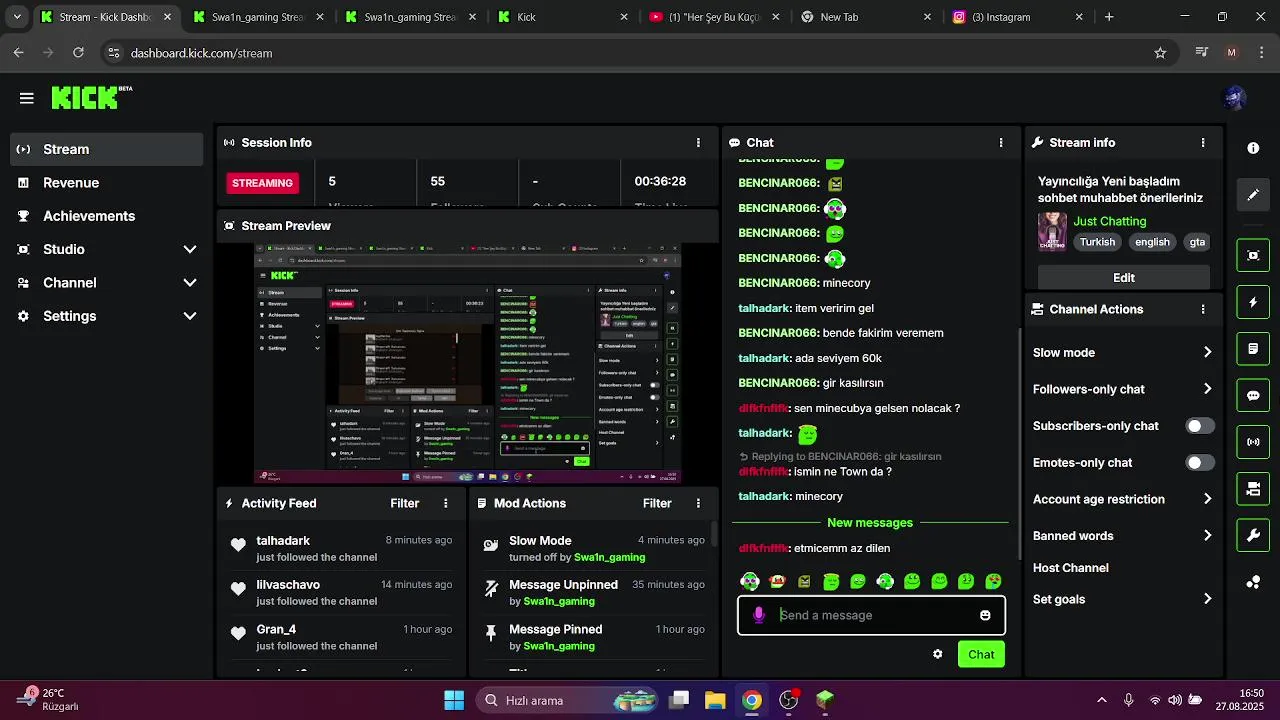This screenshot has height=720, width=1280.
Task: Open the emoji picker smiley icon
Action: click(x=985, y=615)
